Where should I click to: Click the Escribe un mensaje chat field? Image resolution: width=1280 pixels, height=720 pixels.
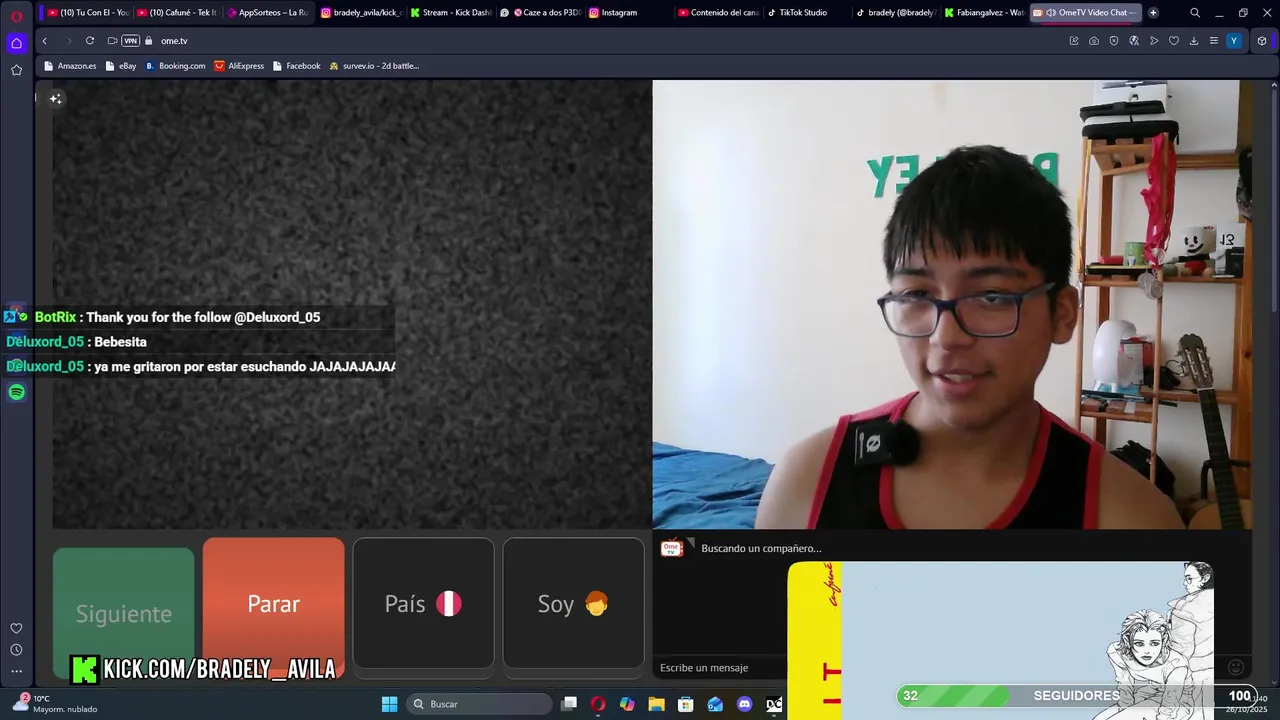[x=720, y=668]
